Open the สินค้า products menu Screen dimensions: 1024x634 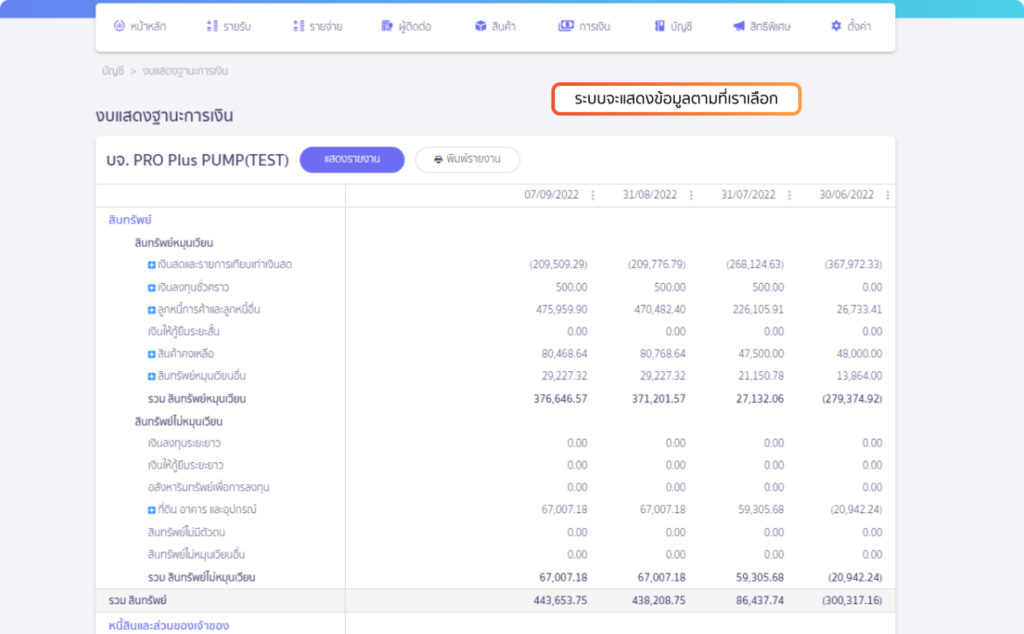[x=495, y=26]
